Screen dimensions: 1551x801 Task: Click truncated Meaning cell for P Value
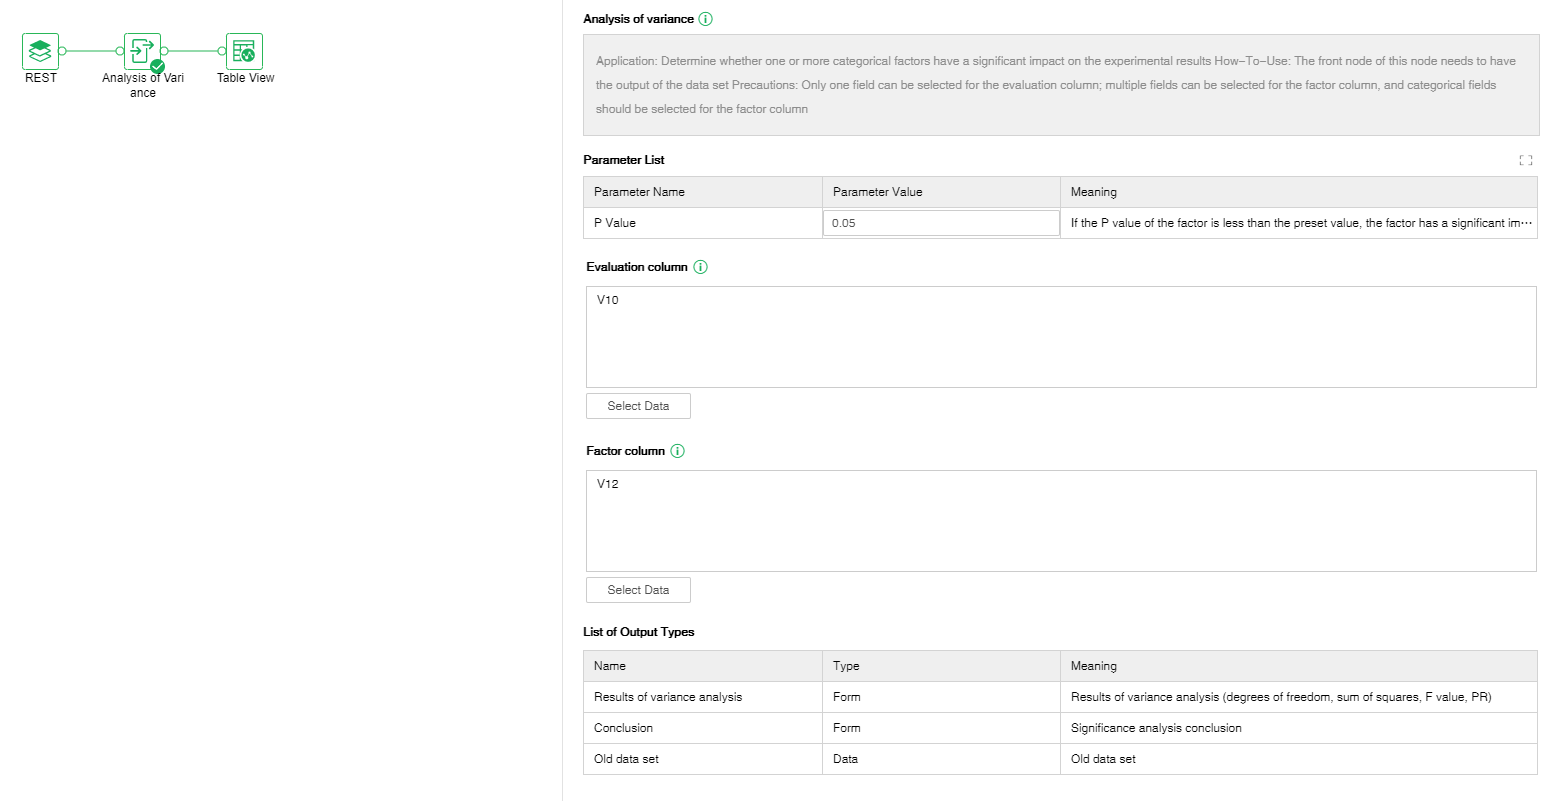tap(1299, 223)
